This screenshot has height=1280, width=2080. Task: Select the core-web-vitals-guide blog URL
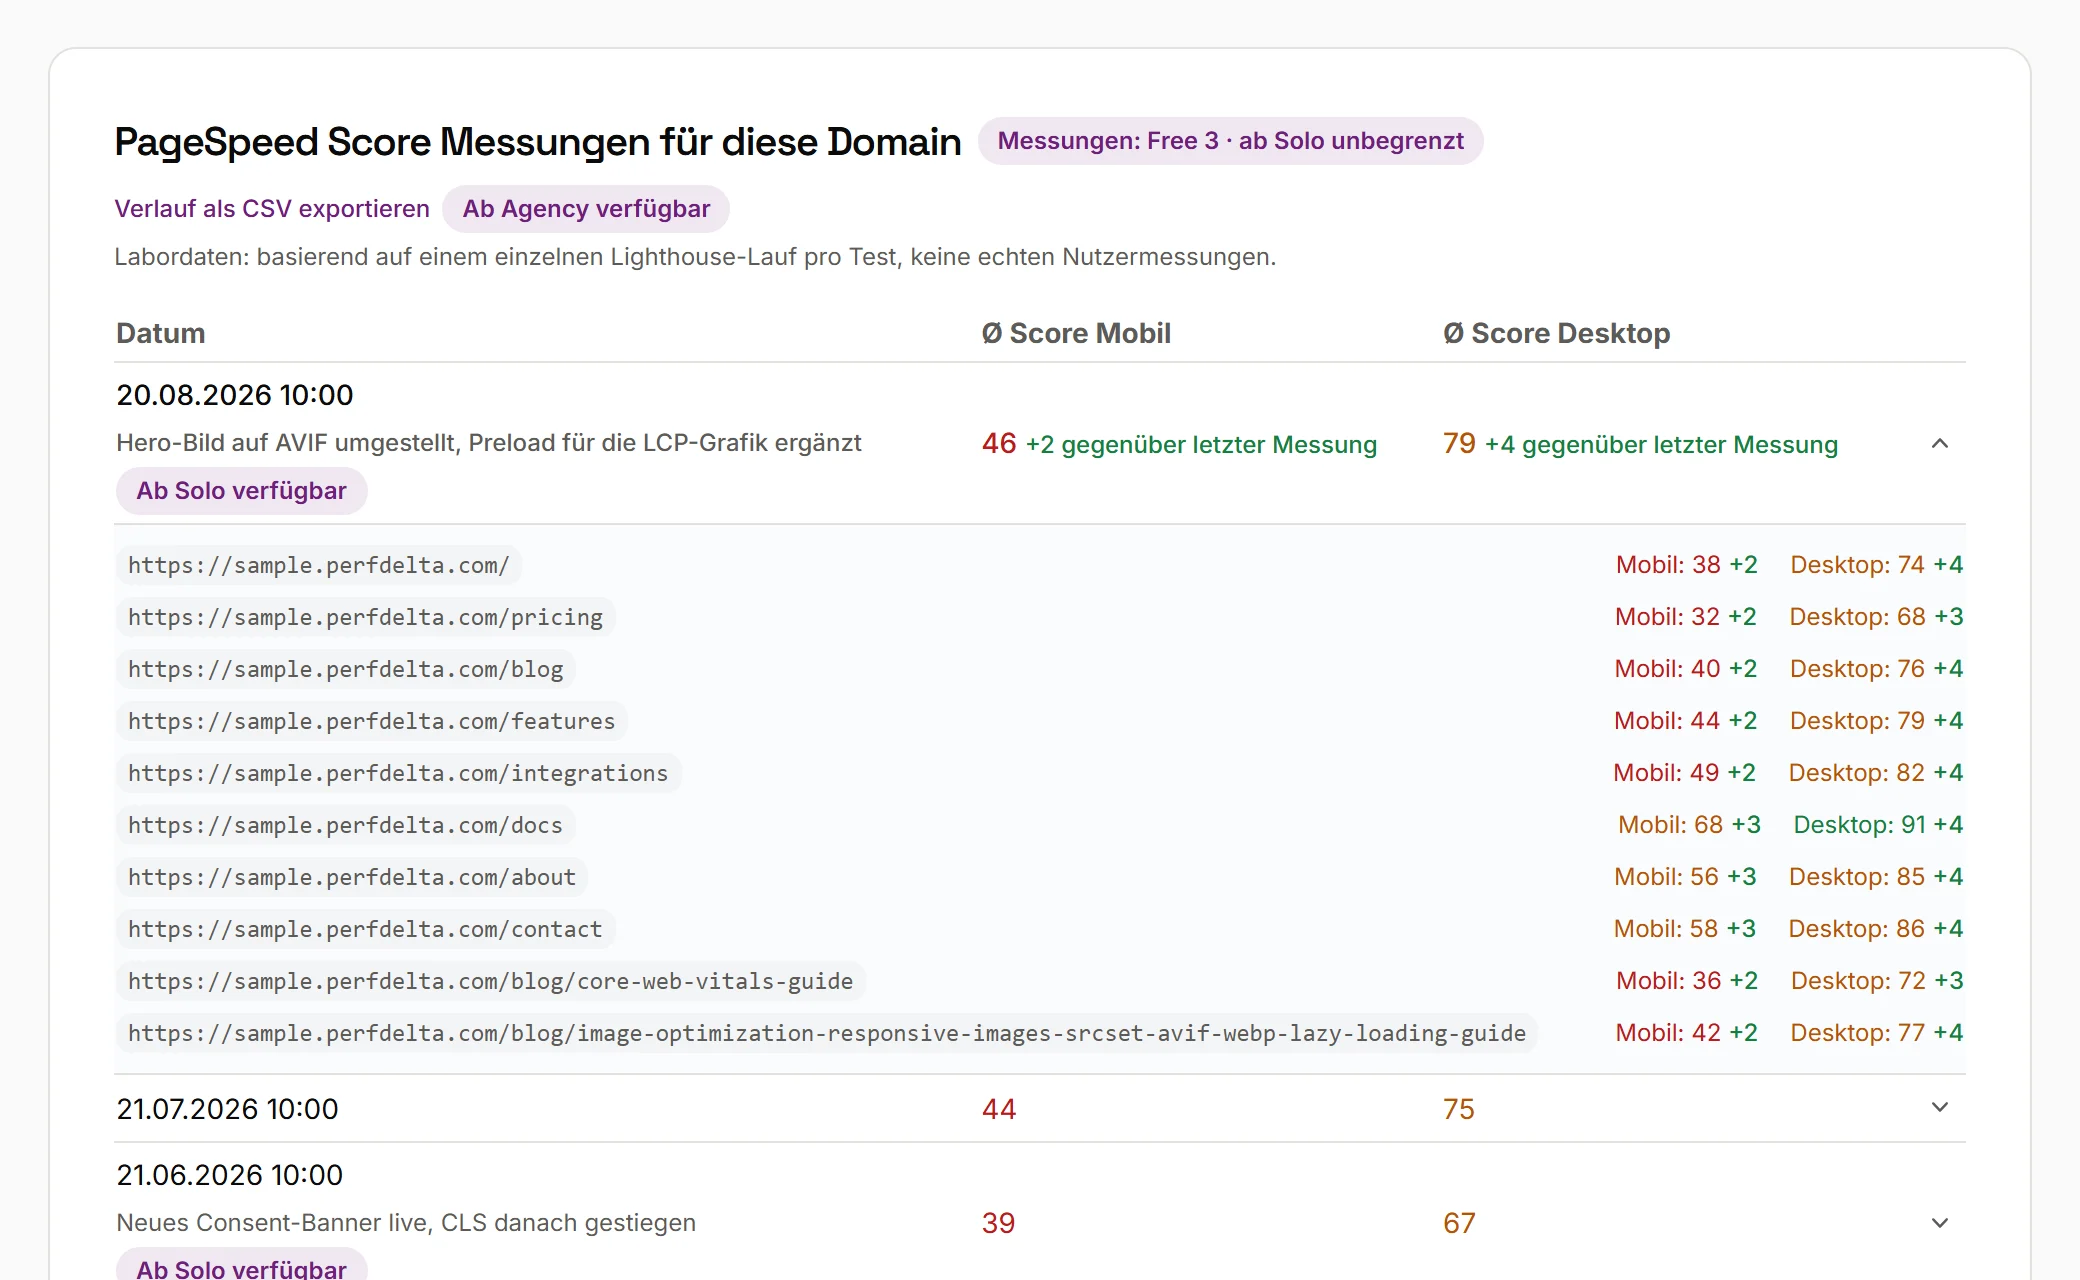click(x=491, y=981)
